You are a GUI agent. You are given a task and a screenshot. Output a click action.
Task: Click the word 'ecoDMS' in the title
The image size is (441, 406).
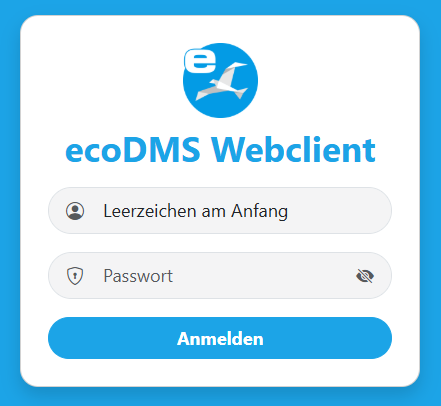pyautogui.click(x=133, y=150)
